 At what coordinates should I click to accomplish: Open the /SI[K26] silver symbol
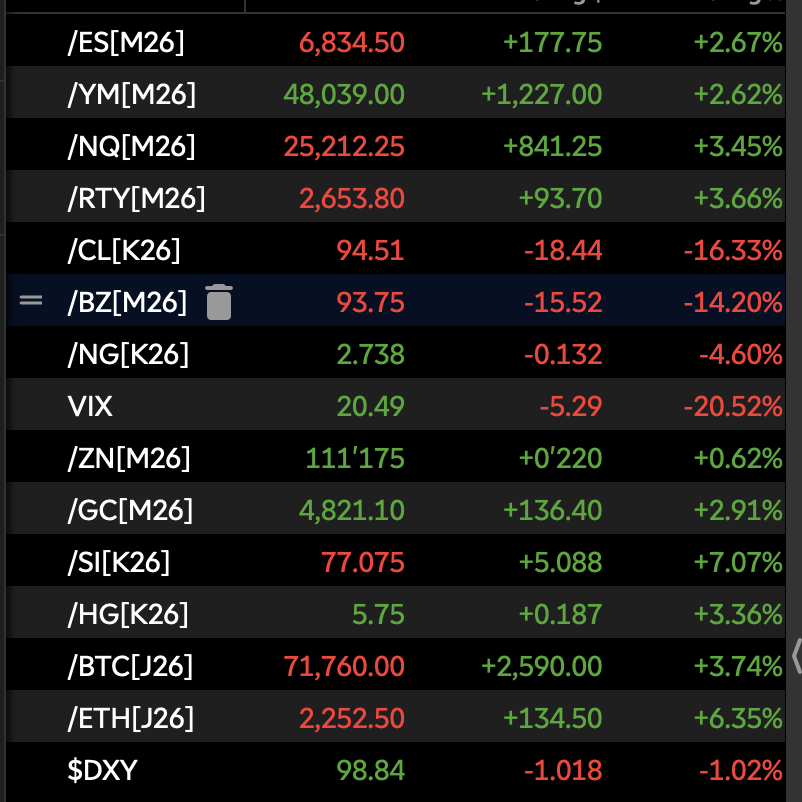pyautogui.click(x=119, y=562)
